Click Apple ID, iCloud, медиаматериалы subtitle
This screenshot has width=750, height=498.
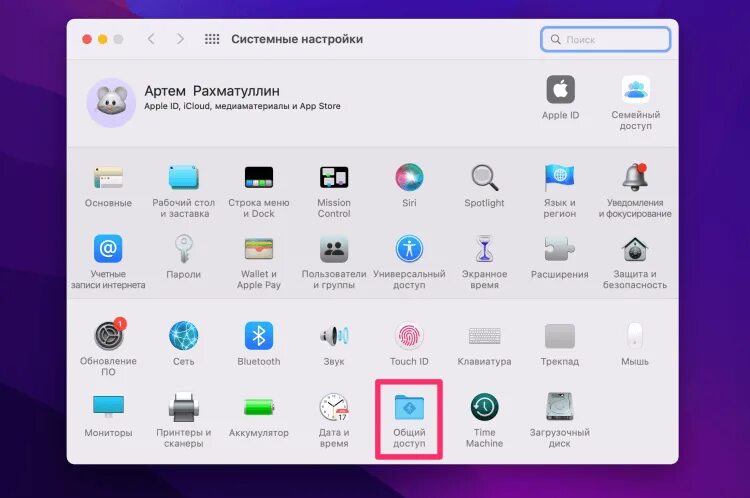243,106
